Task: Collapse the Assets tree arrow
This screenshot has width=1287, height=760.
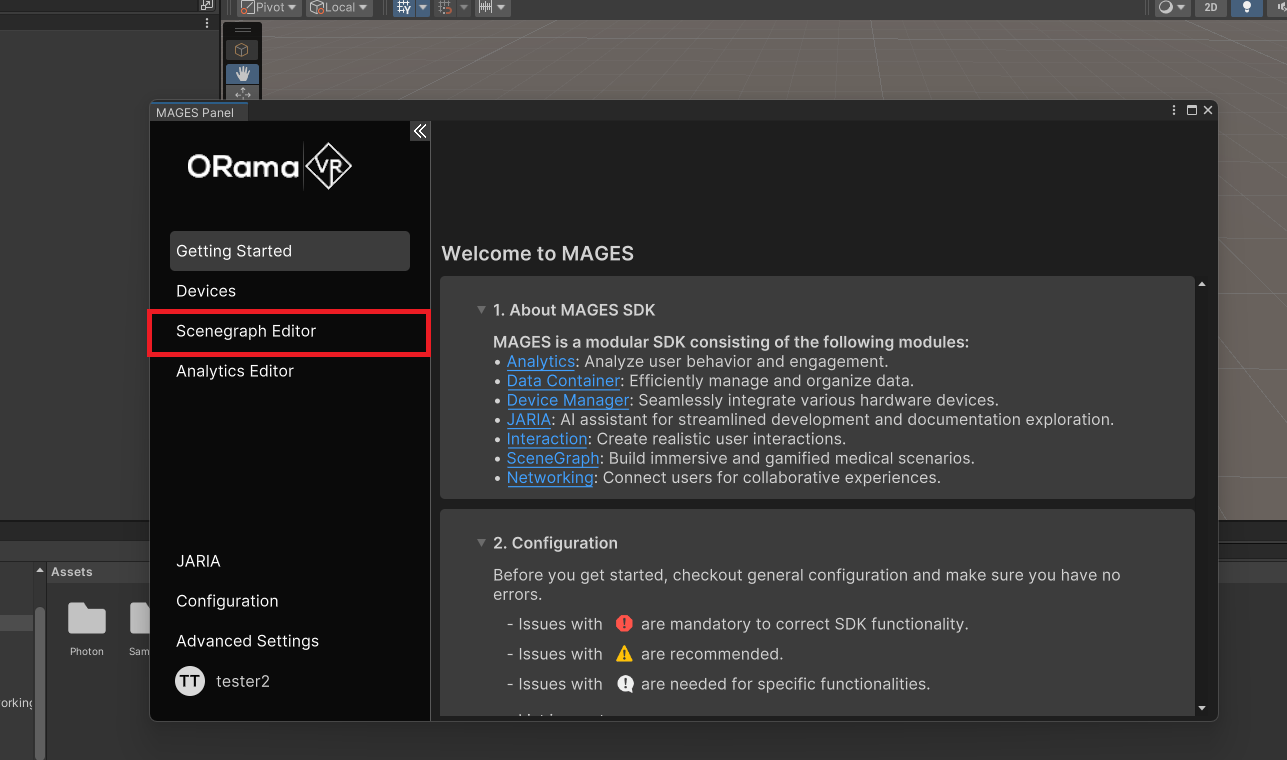Action: (x=41, y=571)
